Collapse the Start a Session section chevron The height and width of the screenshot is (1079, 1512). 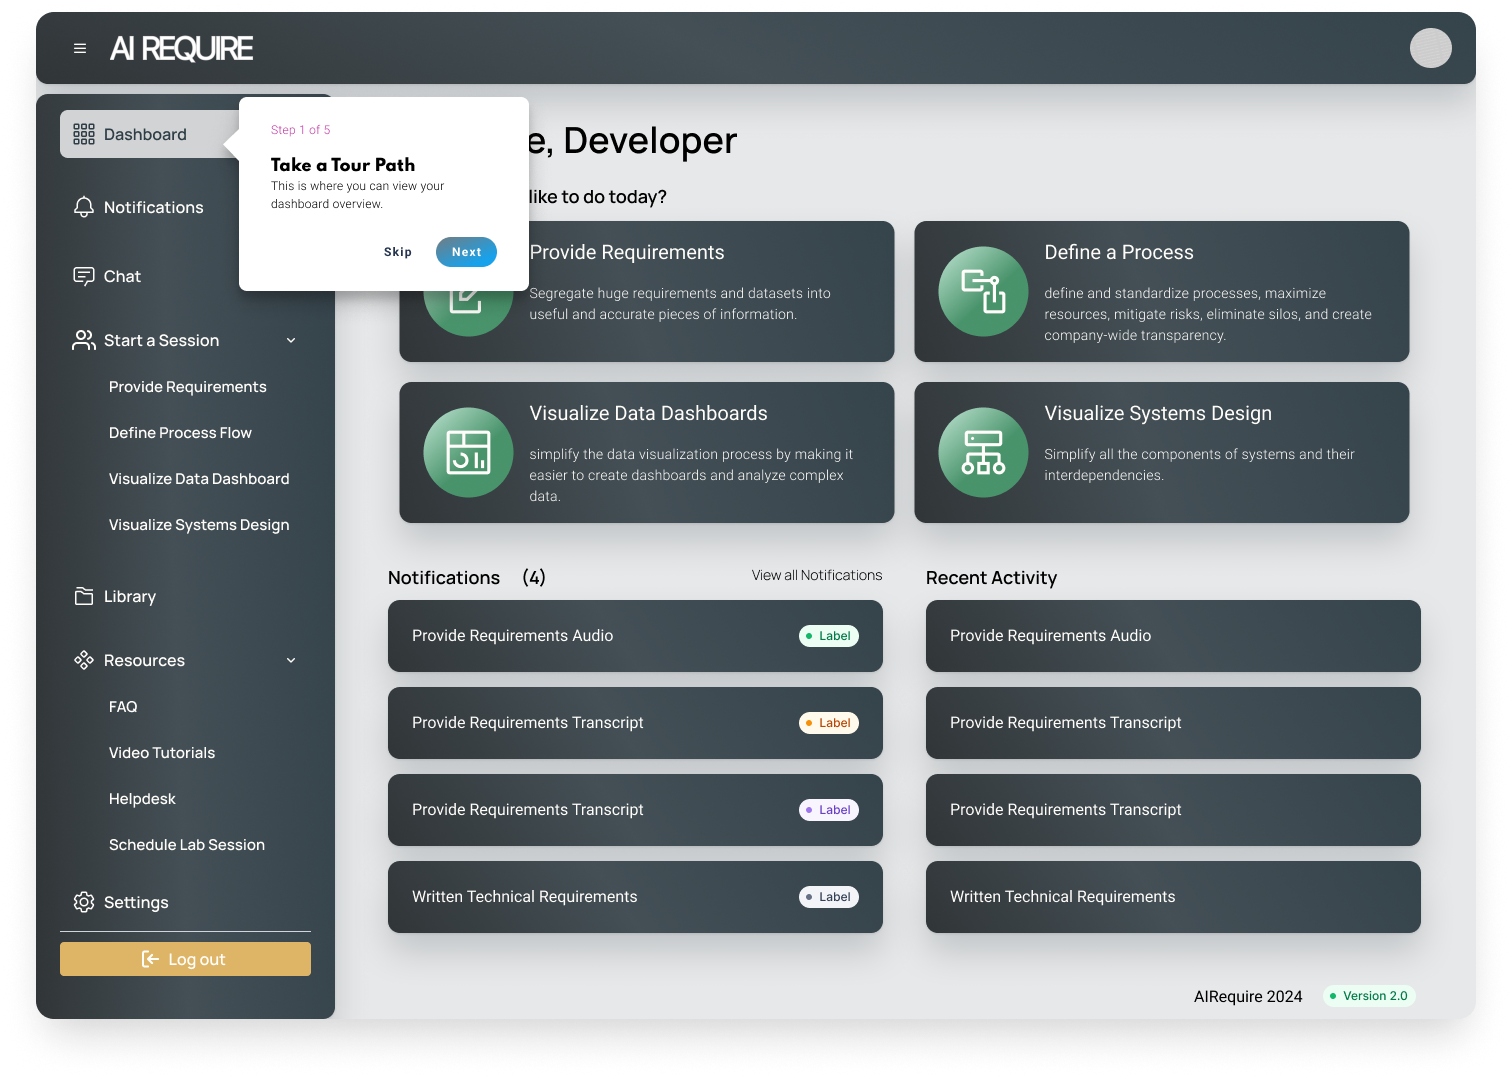coord(291,340)
